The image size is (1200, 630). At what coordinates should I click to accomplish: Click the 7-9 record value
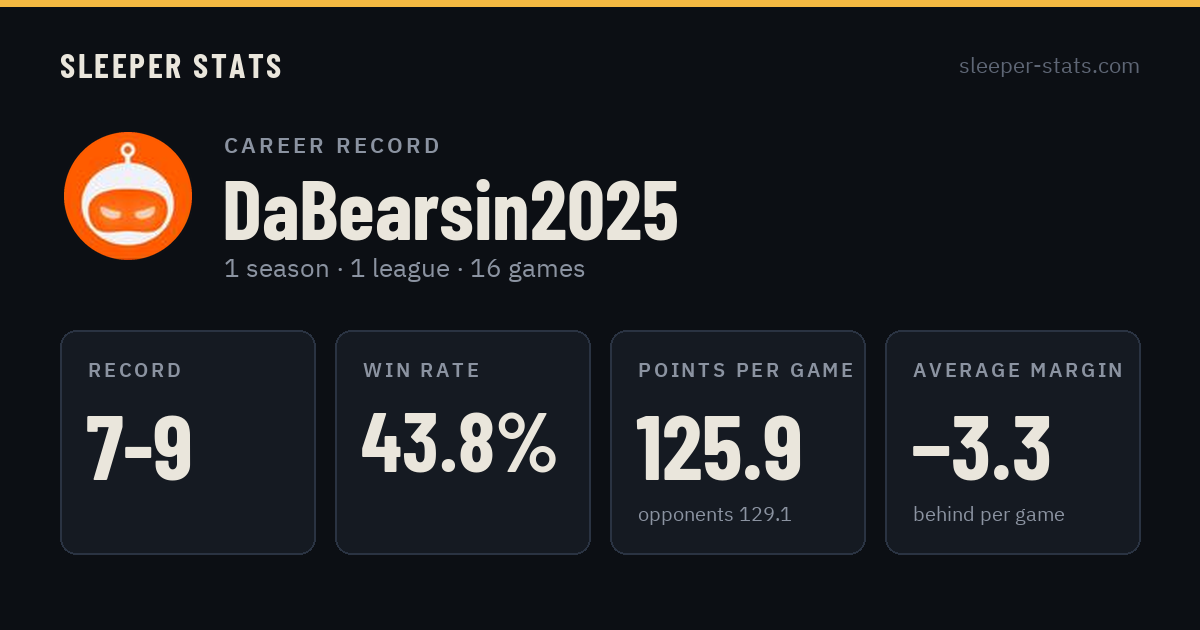(139, 447)
